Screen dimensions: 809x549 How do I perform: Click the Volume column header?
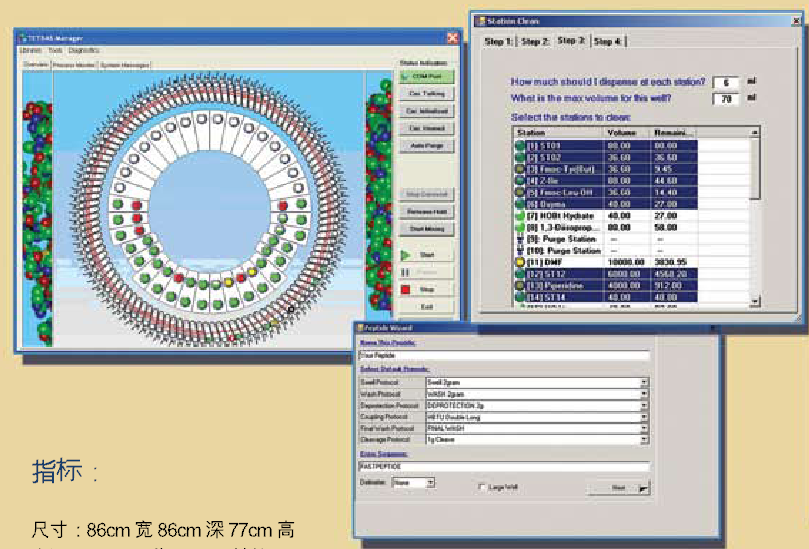tap(627, 133)
